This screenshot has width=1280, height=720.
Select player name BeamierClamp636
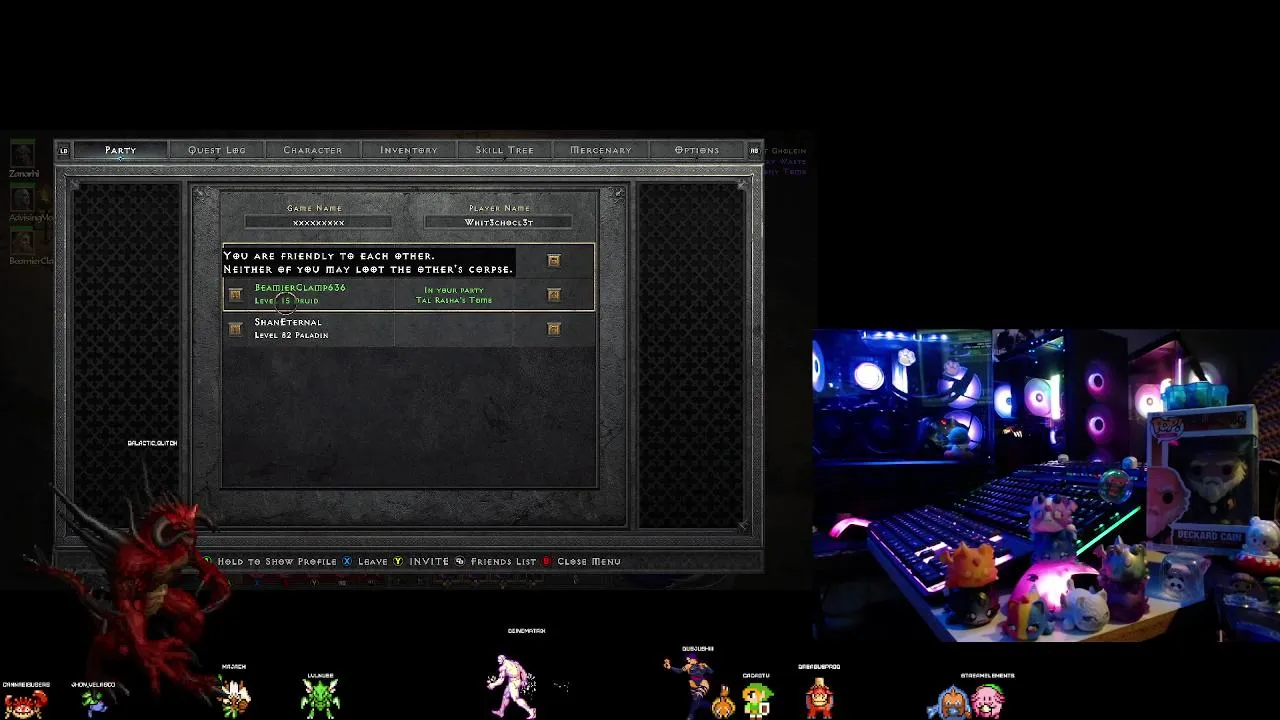300,288
